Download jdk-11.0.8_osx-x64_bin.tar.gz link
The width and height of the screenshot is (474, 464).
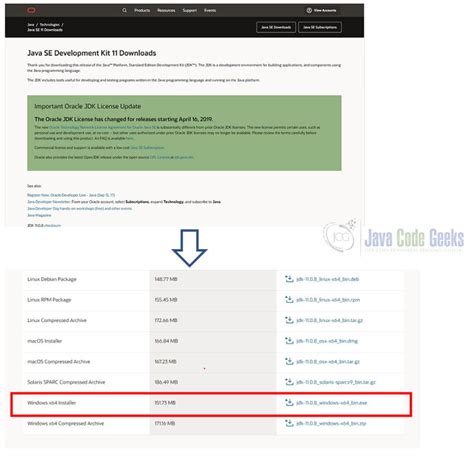[328, 361]
